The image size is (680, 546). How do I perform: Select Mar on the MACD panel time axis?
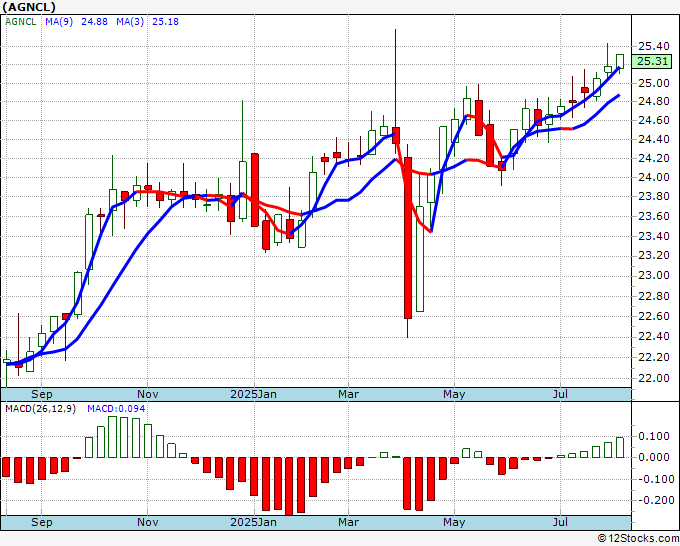348,522
